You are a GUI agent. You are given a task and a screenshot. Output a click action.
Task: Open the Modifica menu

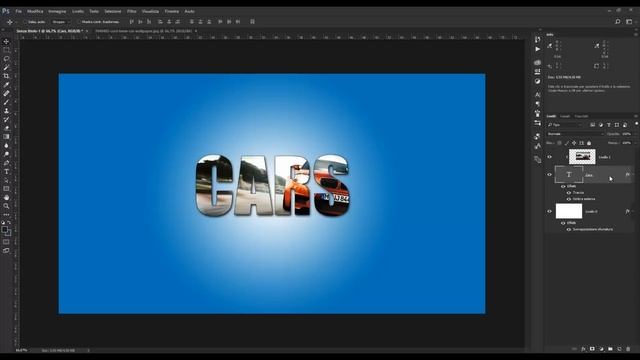click(x=35, y=11)
